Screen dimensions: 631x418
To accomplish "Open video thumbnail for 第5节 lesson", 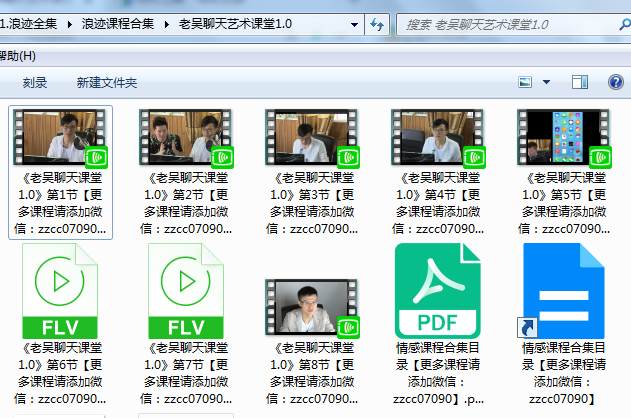I will [564, 138].
